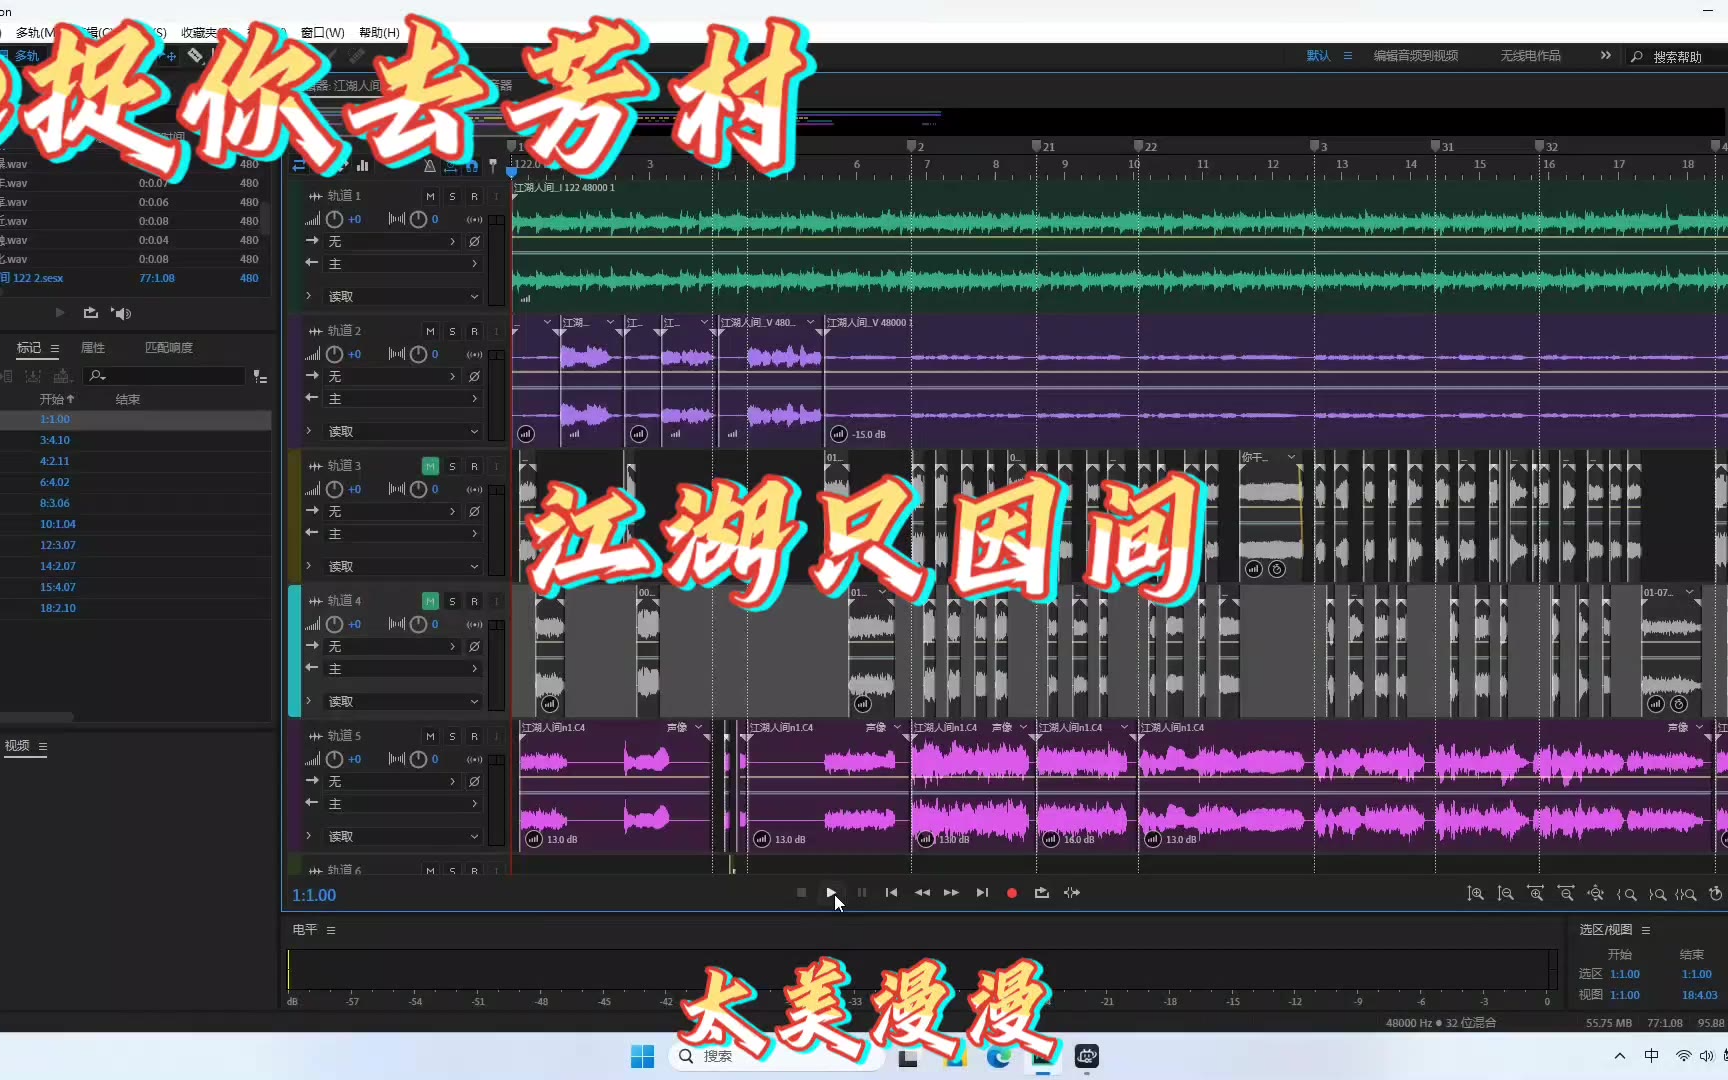Click the Stop transport button

(801, 892)
